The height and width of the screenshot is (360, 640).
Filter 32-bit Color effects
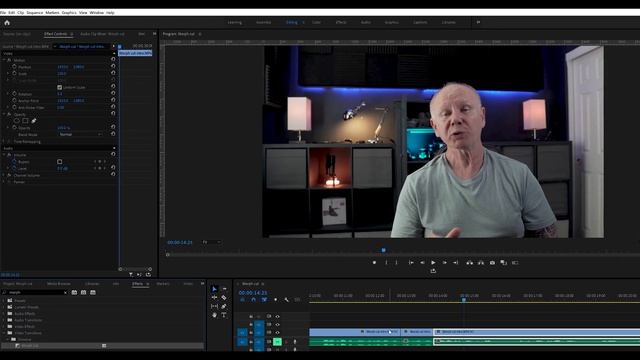click(83, 293)
